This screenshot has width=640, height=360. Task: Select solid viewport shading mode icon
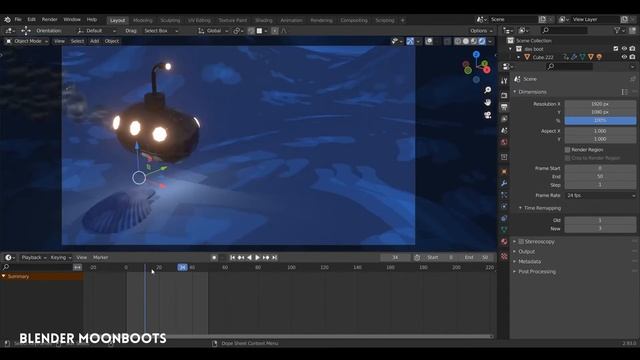(466, 41)
